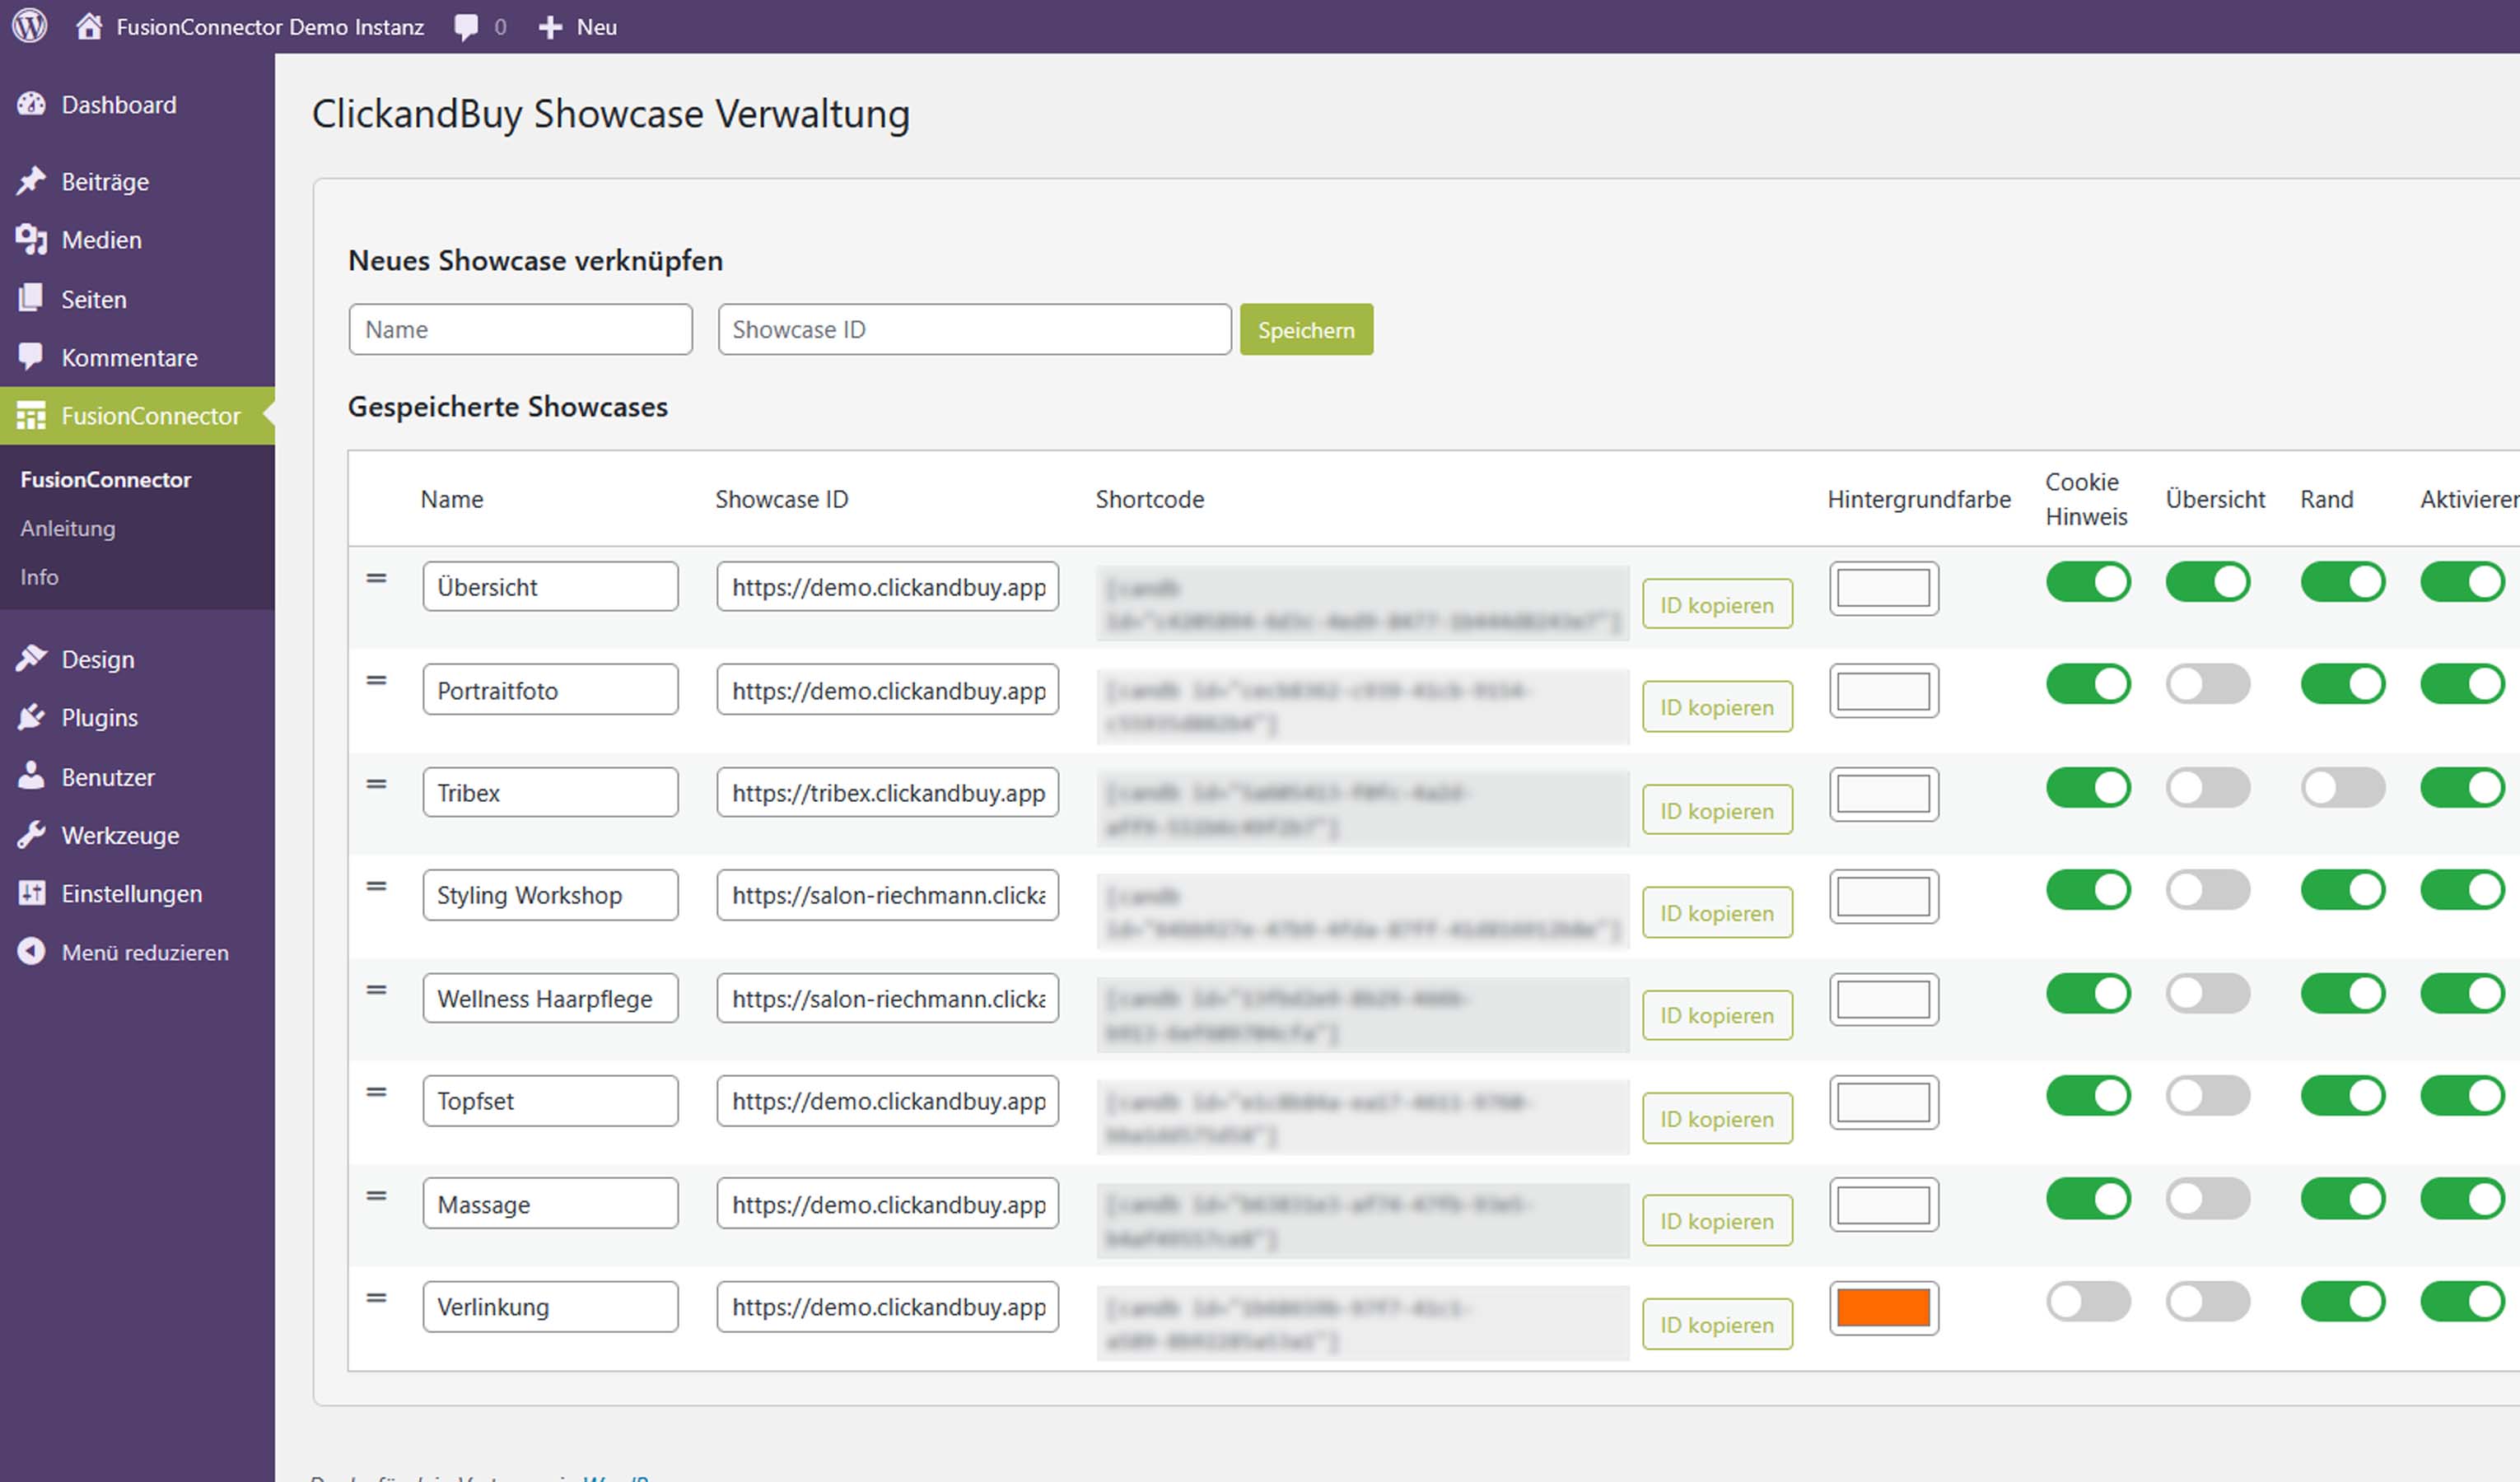Enable Rand toggle for Tribex row
Screen dimensions: 2520x1482
(x=2341, y=788)
